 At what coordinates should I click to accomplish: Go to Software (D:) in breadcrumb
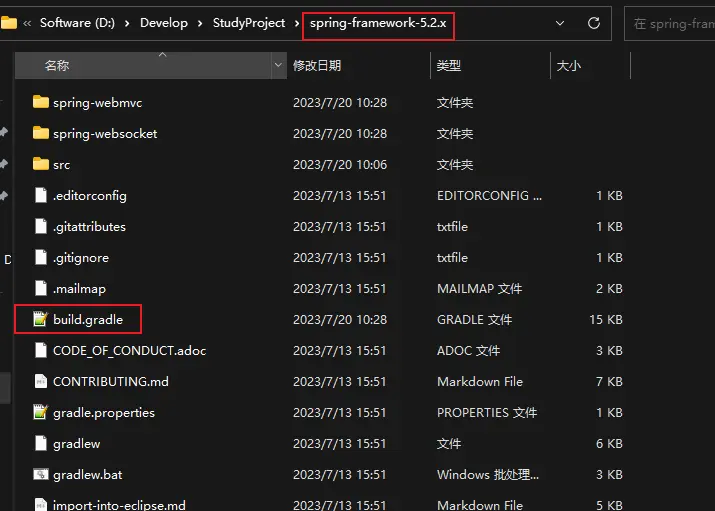(79, 23)
